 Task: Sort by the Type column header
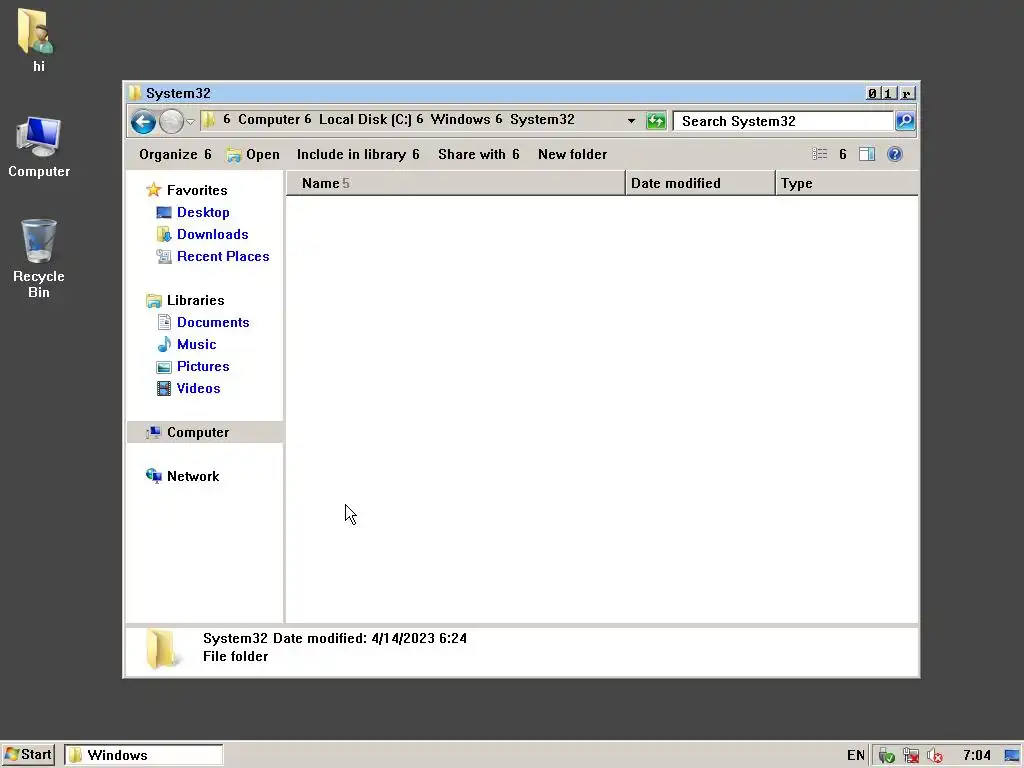(x=846, y=183)
